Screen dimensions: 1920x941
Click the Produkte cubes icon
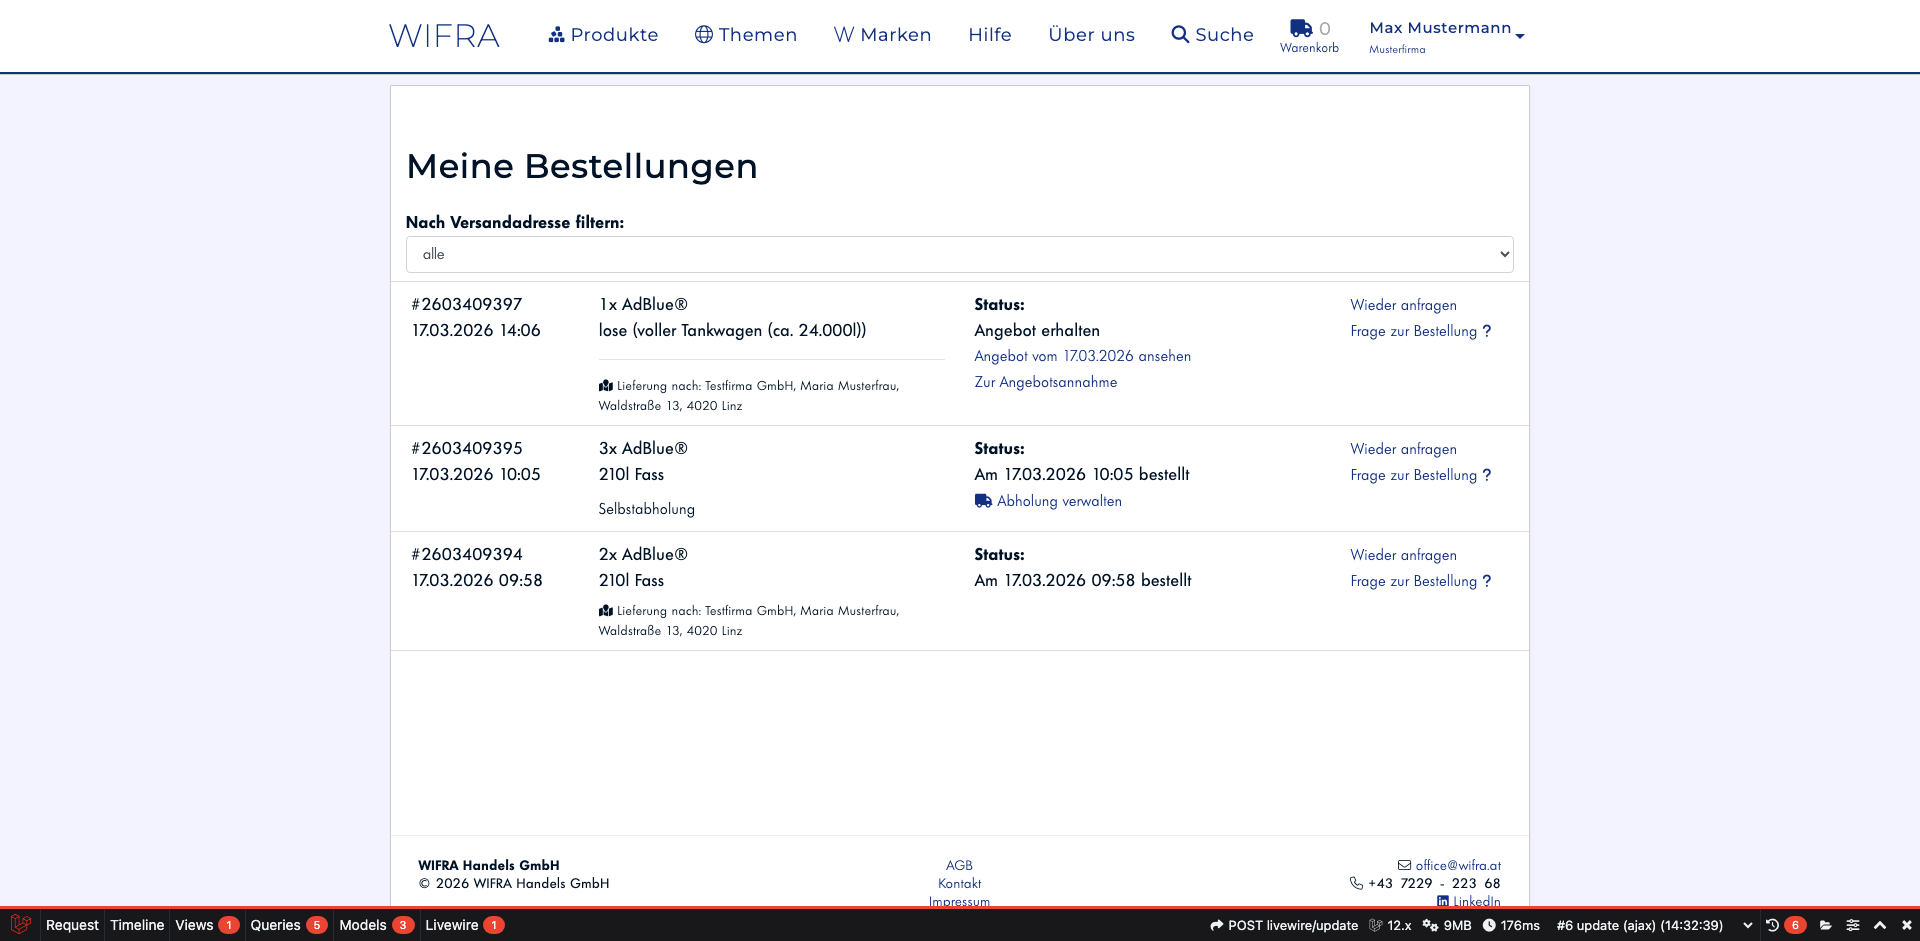[x=555, y=34]
